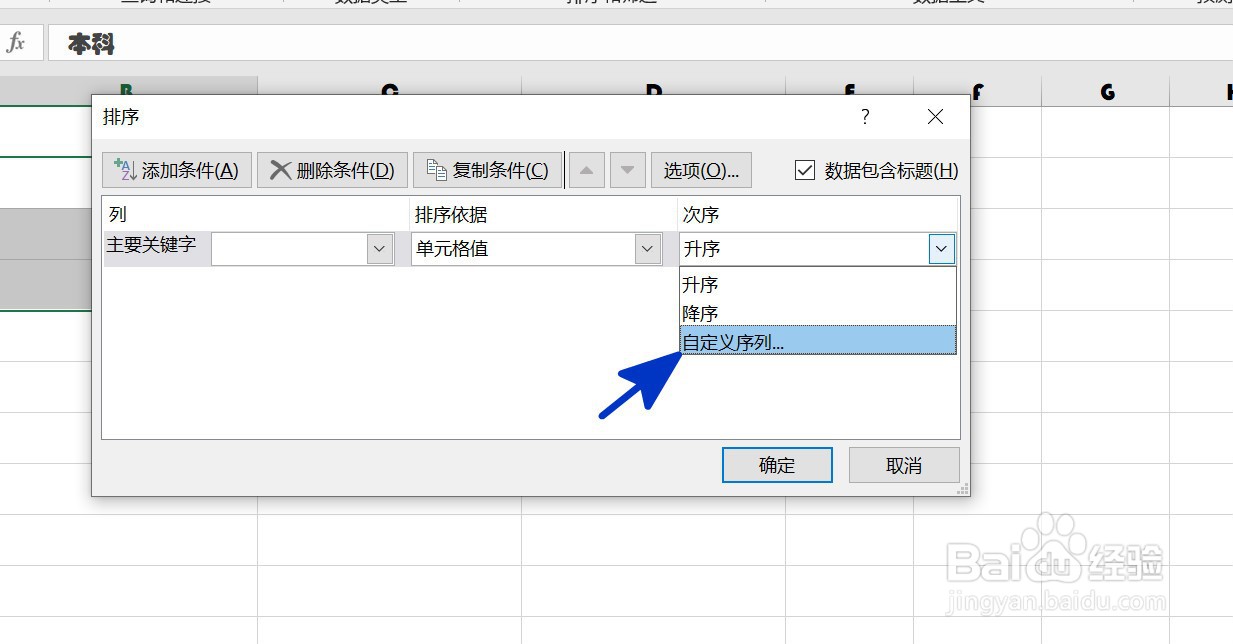Click the X delete condition (删除条件) icon
Viewport: 1233px width, 644px height.
coord(283,169)
